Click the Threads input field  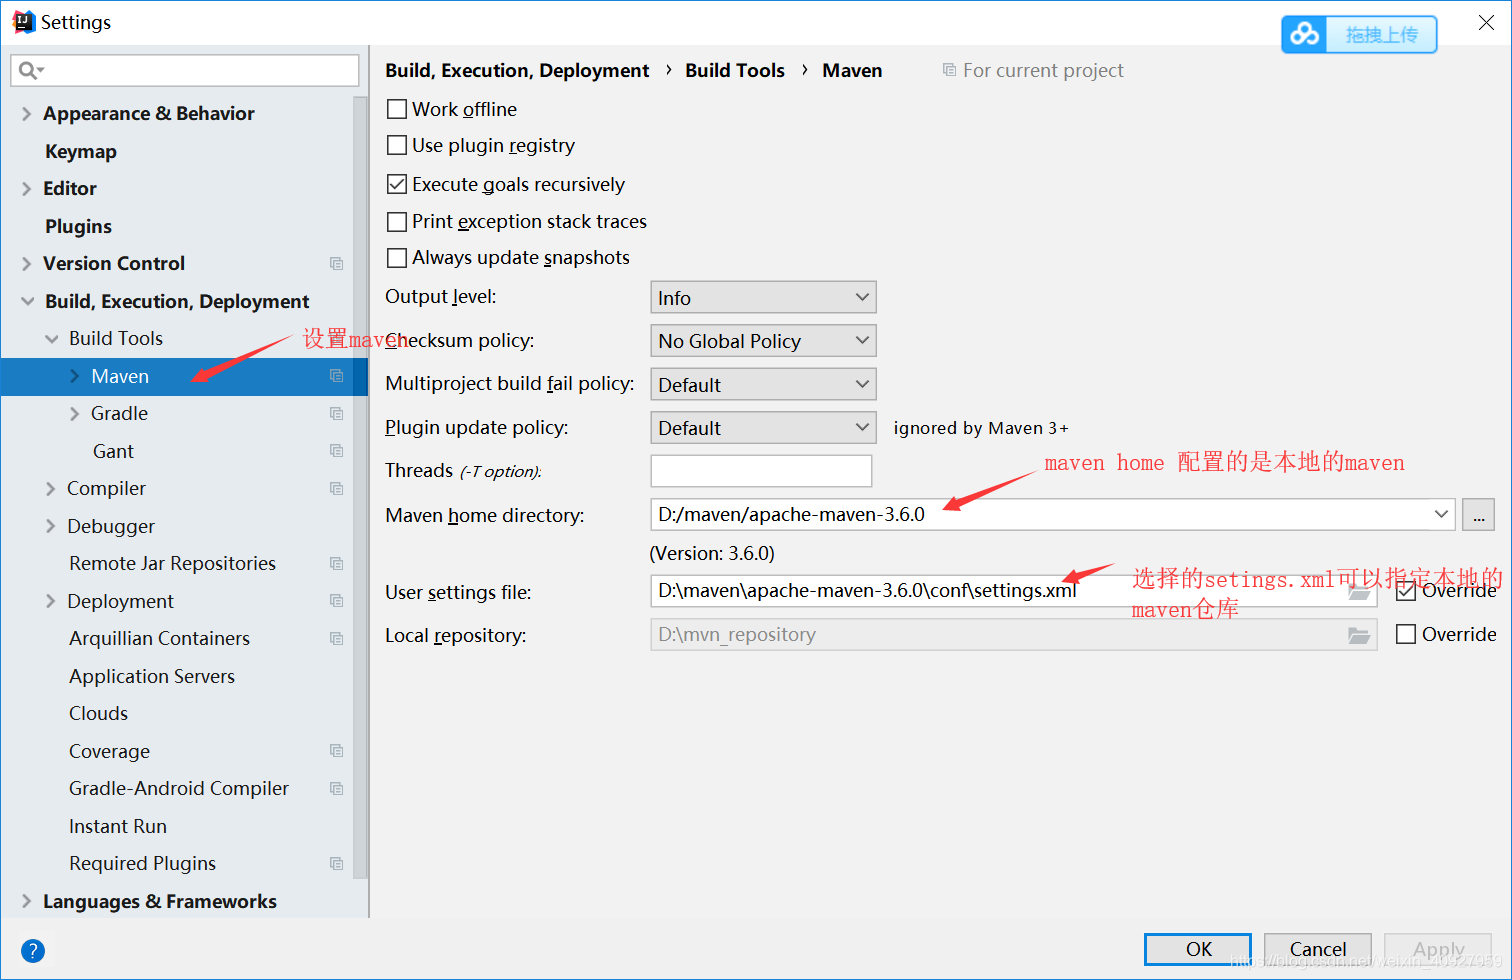761,470
